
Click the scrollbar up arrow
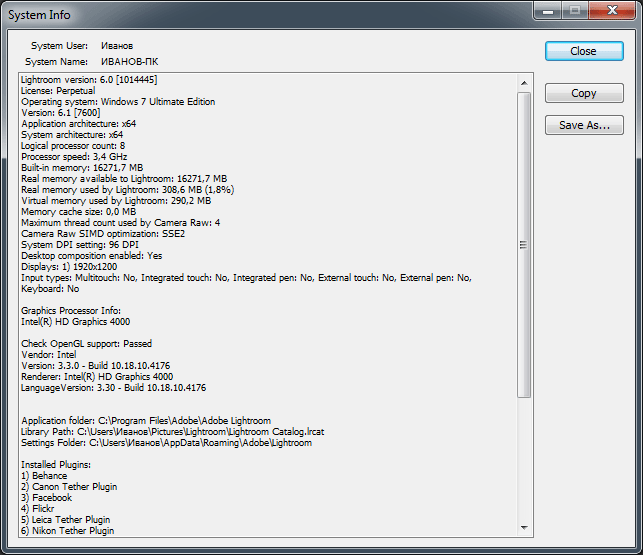click(524, 83)
